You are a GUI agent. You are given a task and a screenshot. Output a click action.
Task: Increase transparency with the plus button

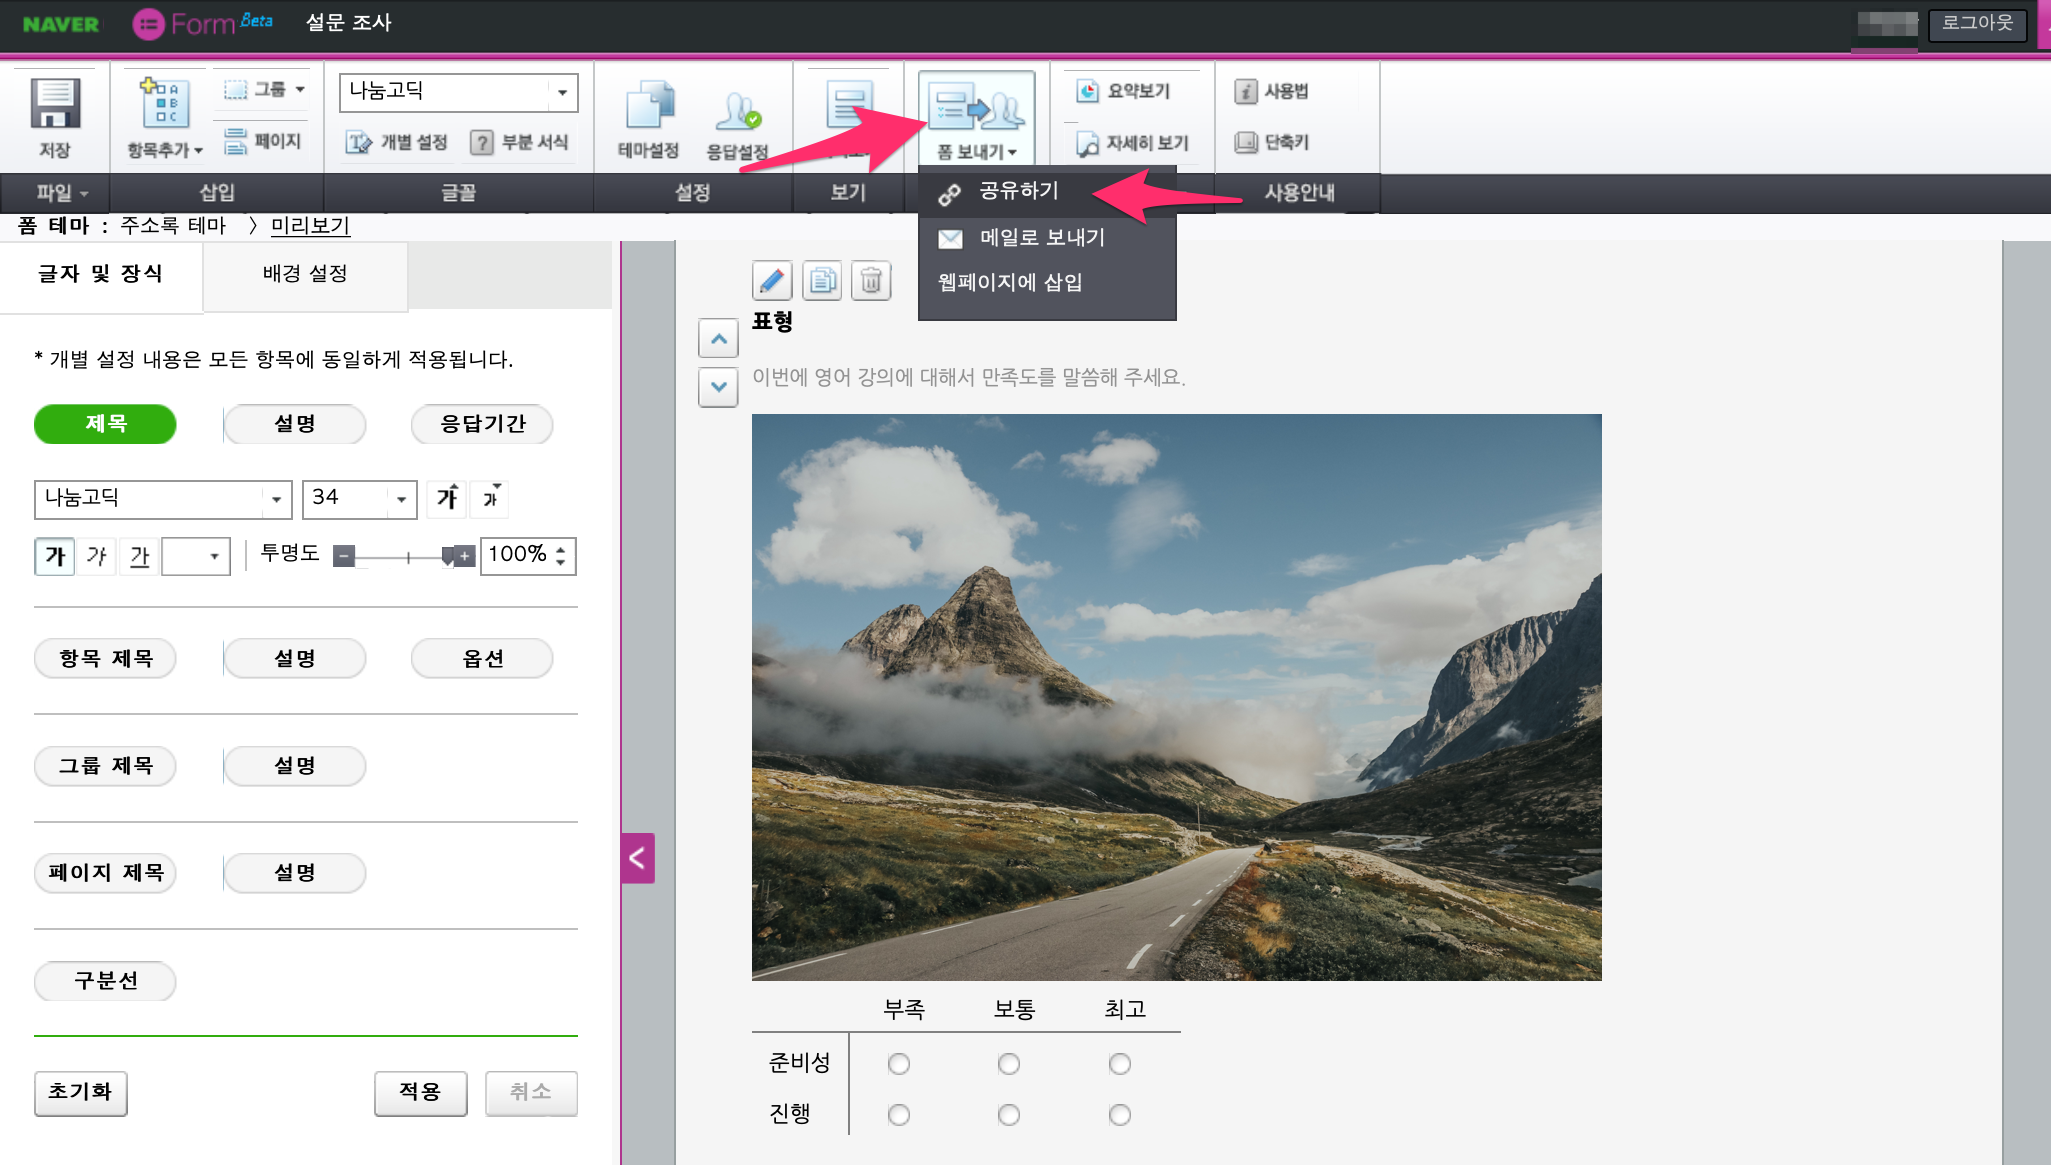point(465,556)
